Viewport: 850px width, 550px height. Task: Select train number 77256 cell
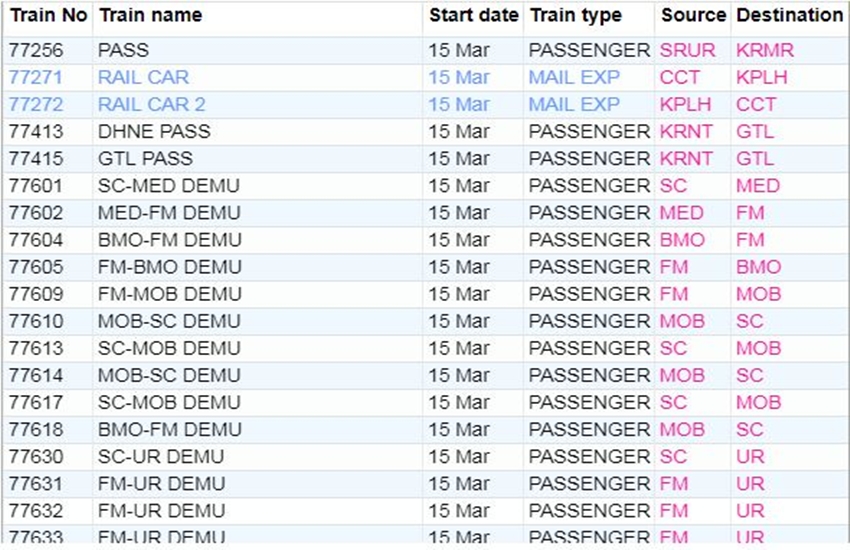pos(35,51)
